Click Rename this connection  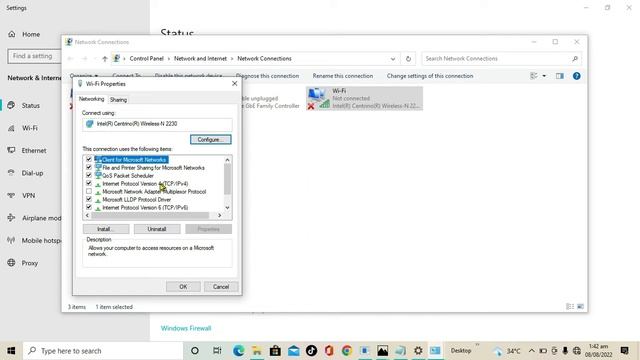342,76
